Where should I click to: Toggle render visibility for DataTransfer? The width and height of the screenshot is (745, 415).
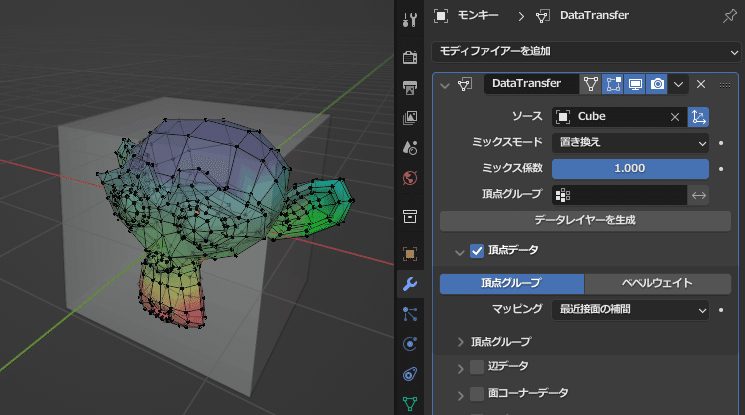pos(657,84)
